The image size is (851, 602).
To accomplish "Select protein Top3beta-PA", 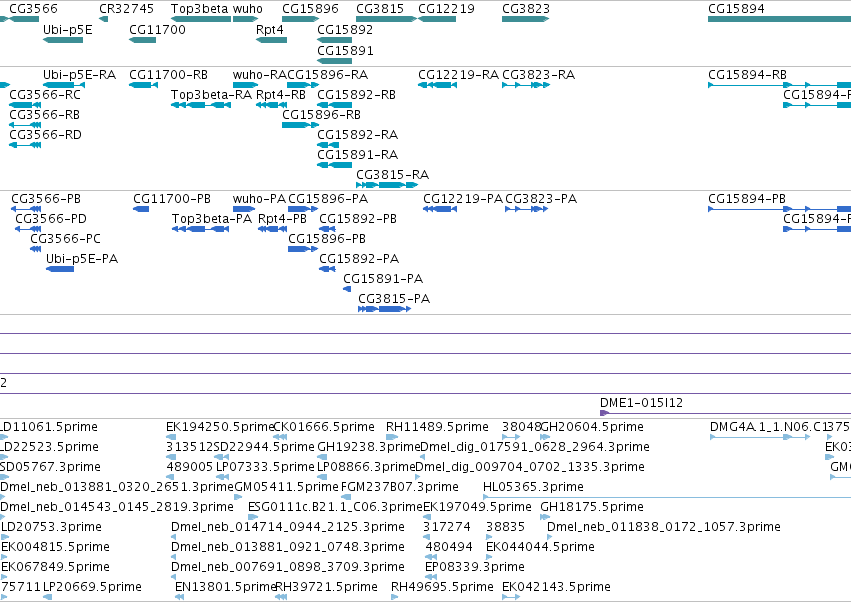I will pyautogui.click(x=212, y=219).
